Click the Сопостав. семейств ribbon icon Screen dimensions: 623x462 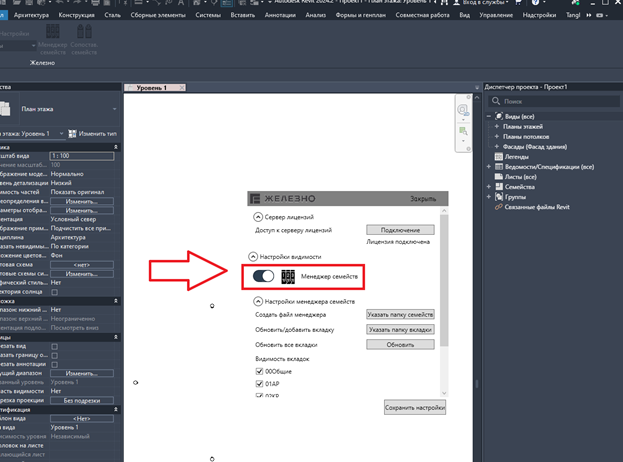(x=84, y=31)
